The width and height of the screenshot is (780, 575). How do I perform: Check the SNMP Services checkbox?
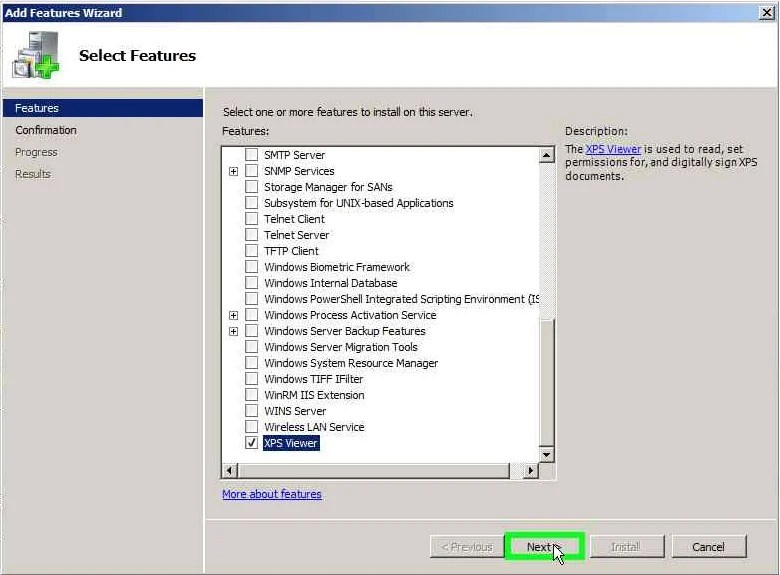[x=252, y=171]
